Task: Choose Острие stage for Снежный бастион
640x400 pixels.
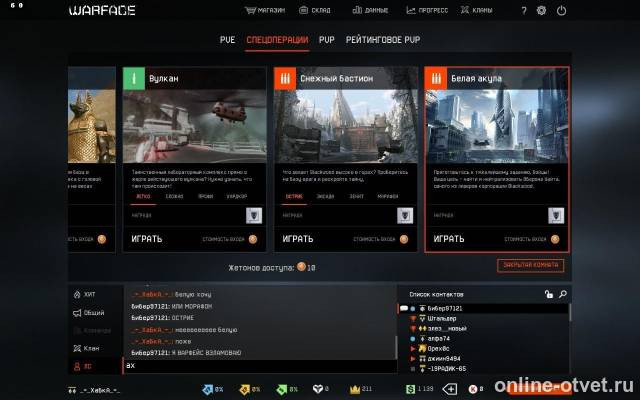Action: click(294, 197)
